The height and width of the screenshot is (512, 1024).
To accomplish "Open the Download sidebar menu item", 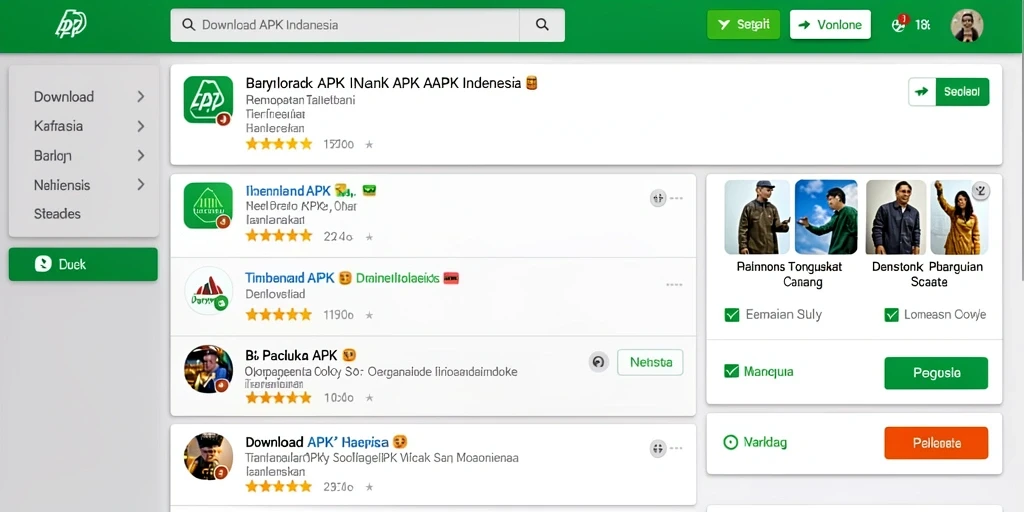I will pos(64,97).
